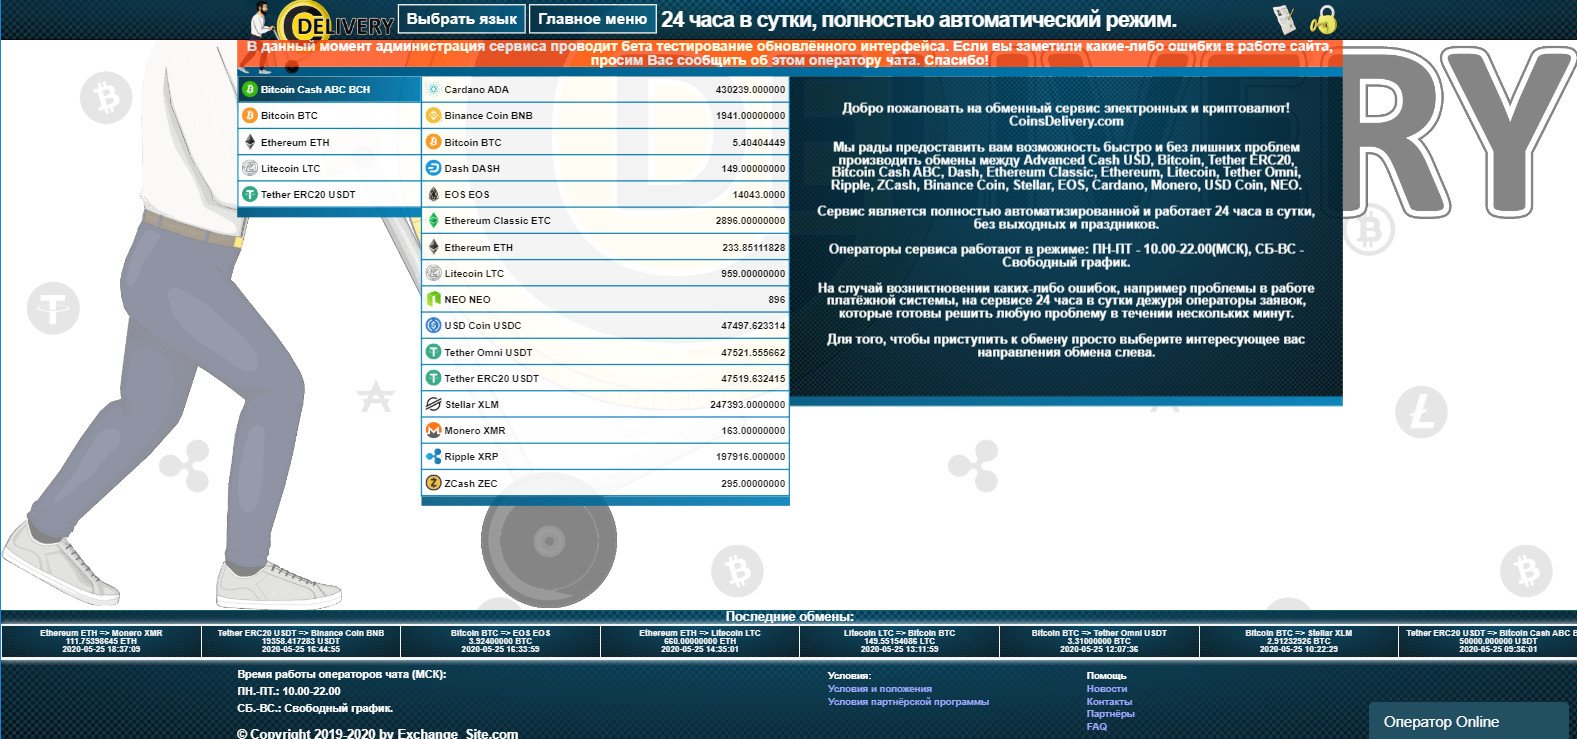The image size is (1577, 739).
Task: Click the ZCash ZEC coin icon
Action: tap(433, 483)
